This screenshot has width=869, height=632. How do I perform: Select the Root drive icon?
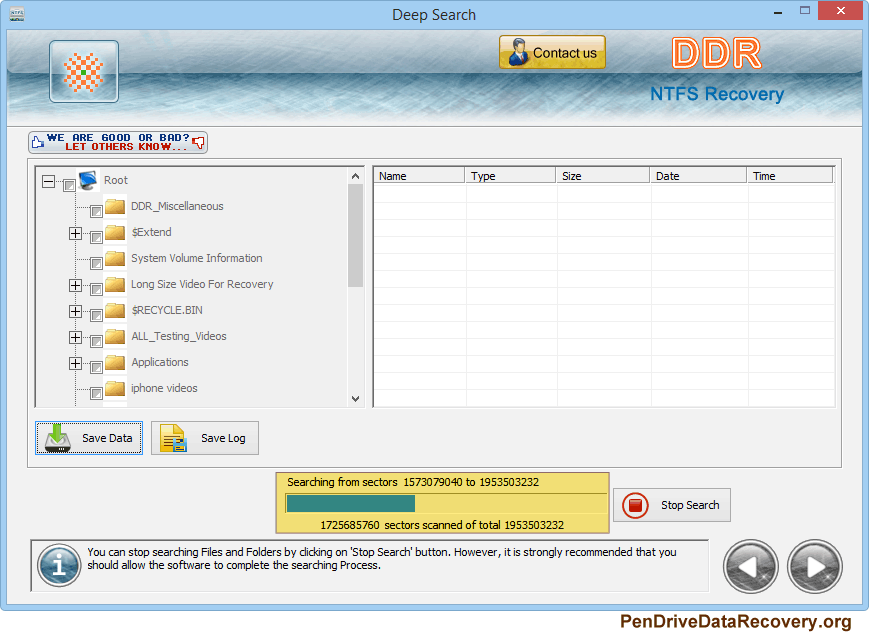tap(88, 178)
